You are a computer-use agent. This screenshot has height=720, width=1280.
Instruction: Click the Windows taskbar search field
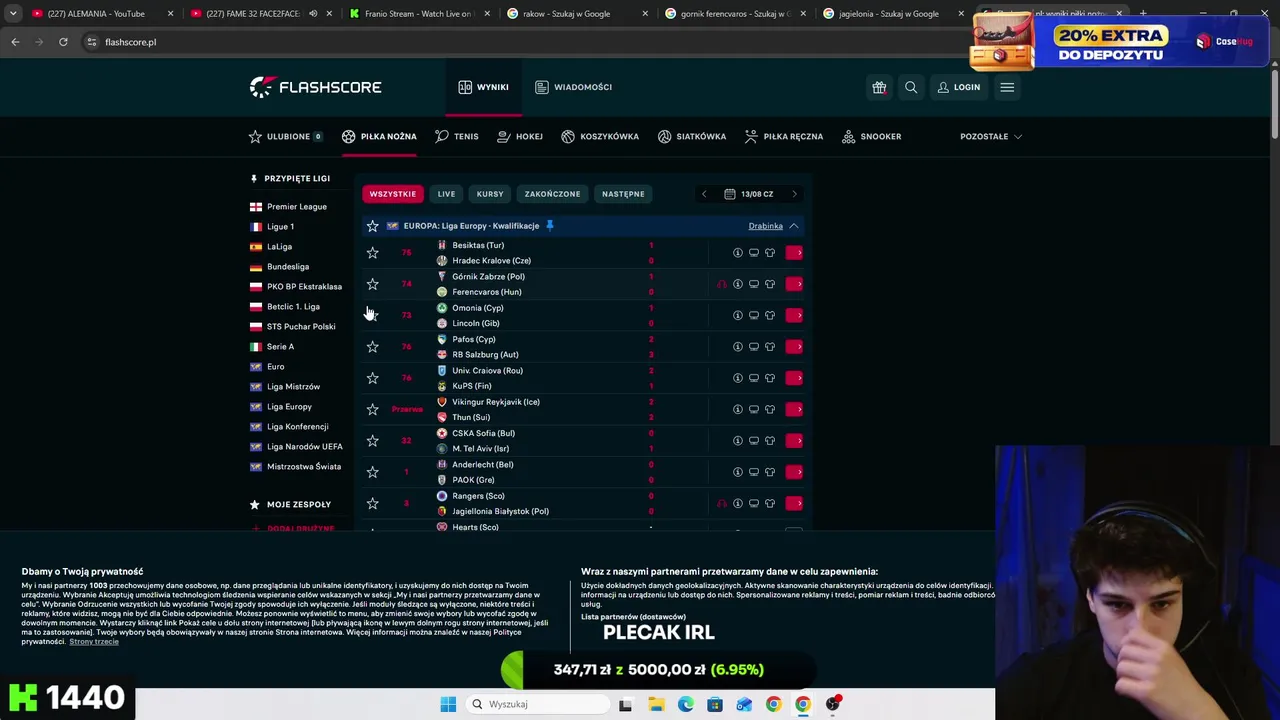click(x=538, y=704)
